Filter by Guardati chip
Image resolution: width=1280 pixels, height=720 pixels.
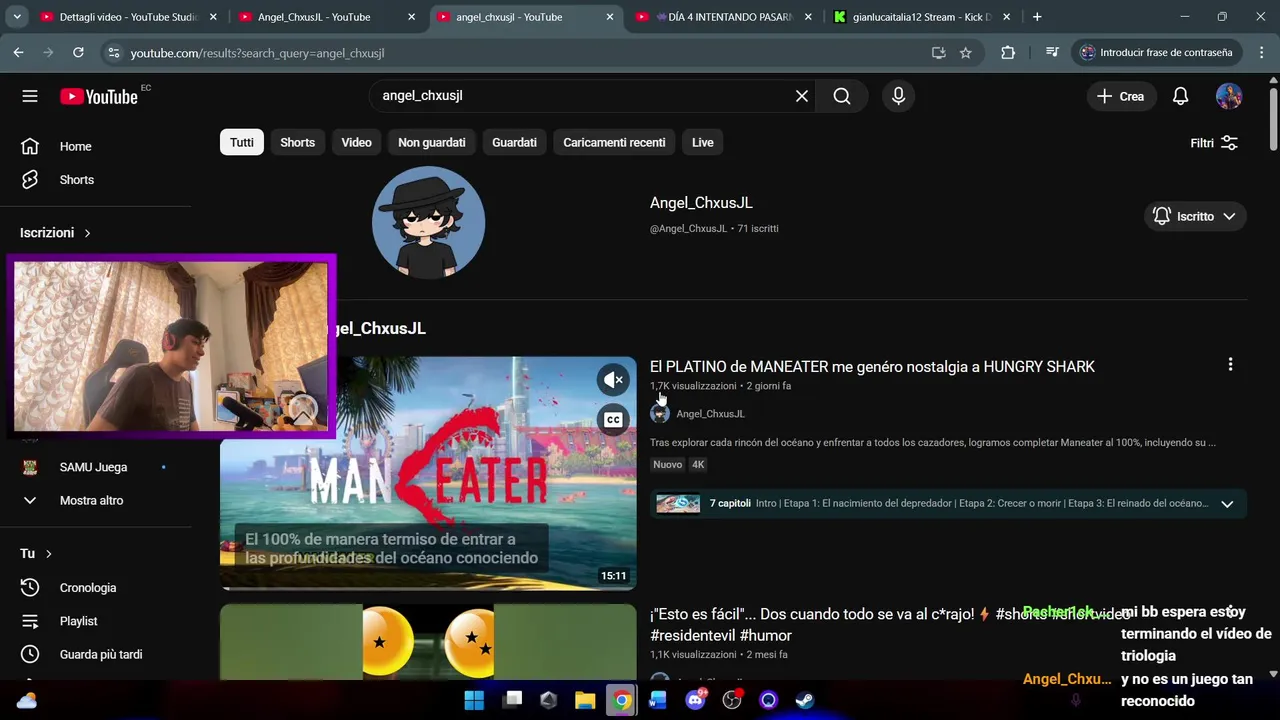[514, 142]
